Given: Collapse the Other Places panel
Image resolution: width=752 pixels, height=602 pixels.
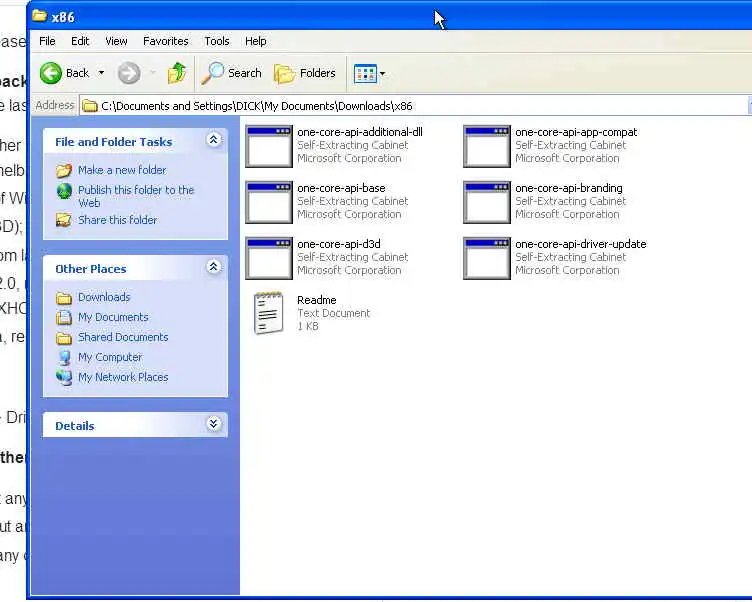Looking at the screenshot, I should pos(213,267).
